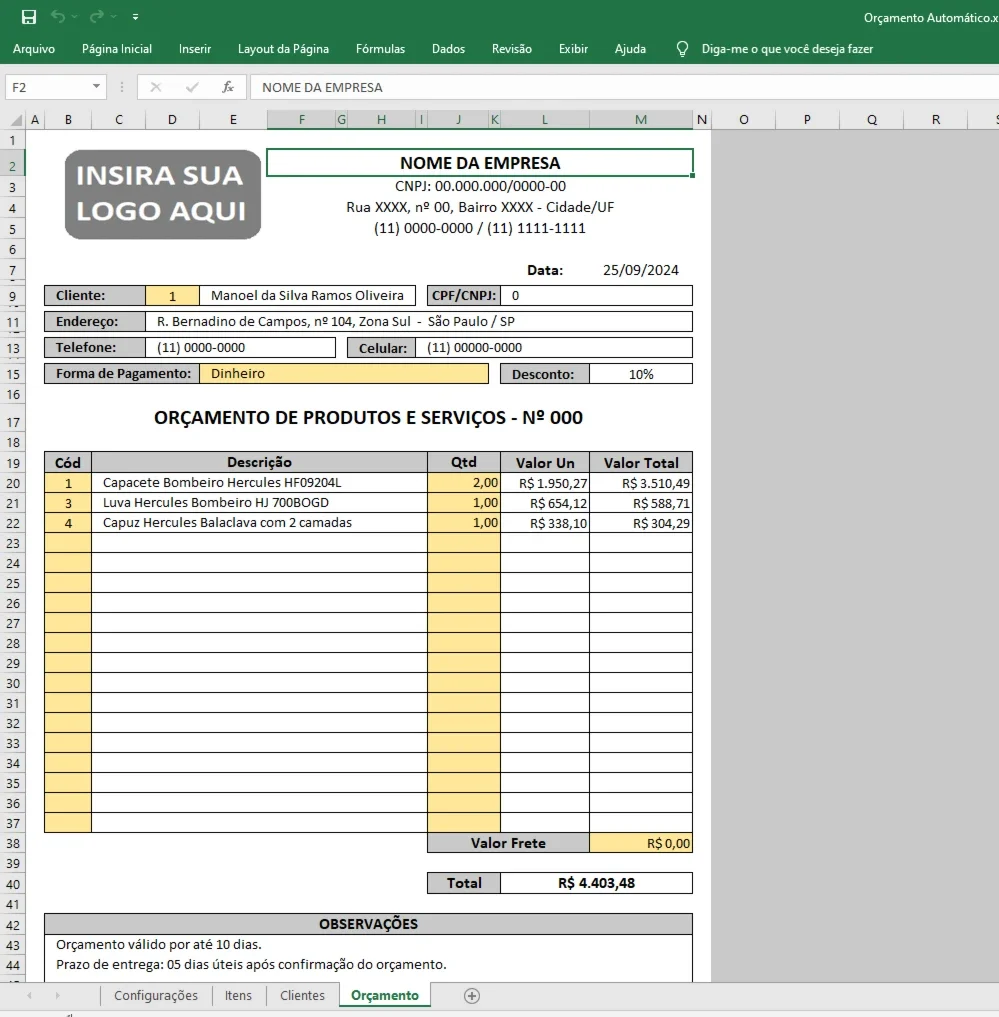Click the Insert Function fx icon

(228, 87)
